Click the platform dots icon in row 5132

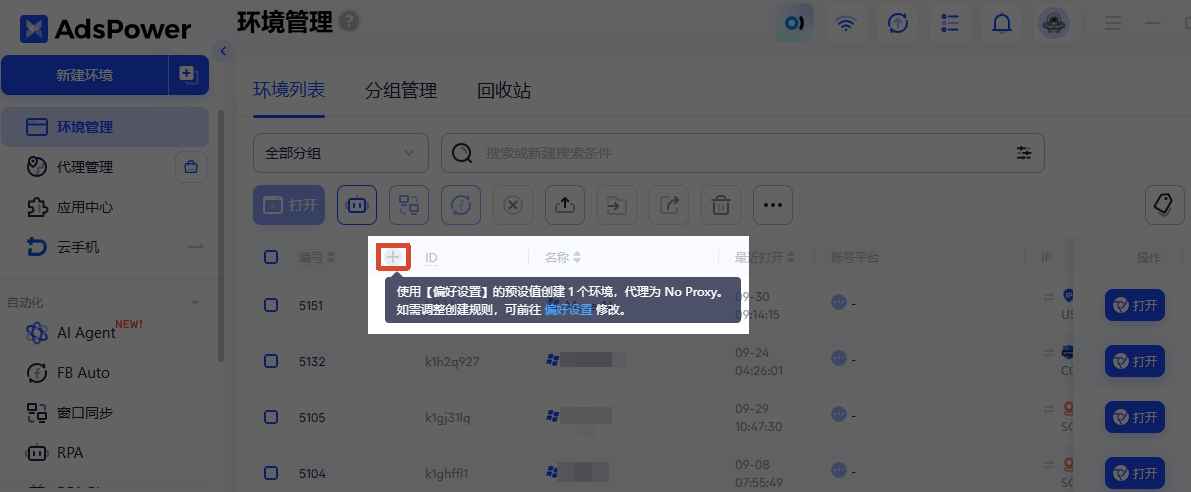[839, 358]
